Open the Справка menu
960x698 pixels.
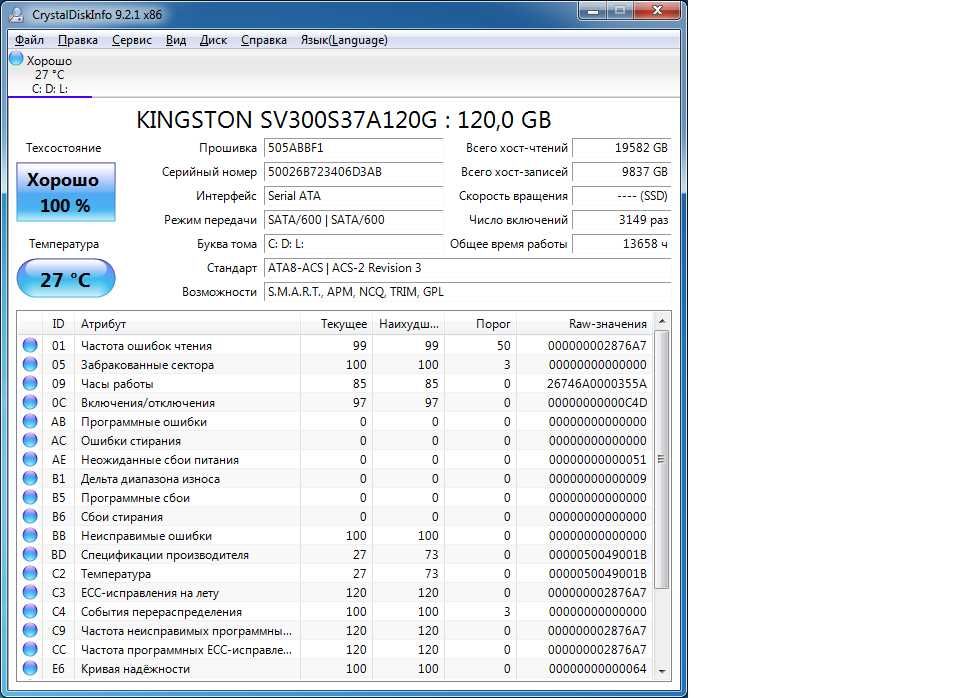coord(263,40)
